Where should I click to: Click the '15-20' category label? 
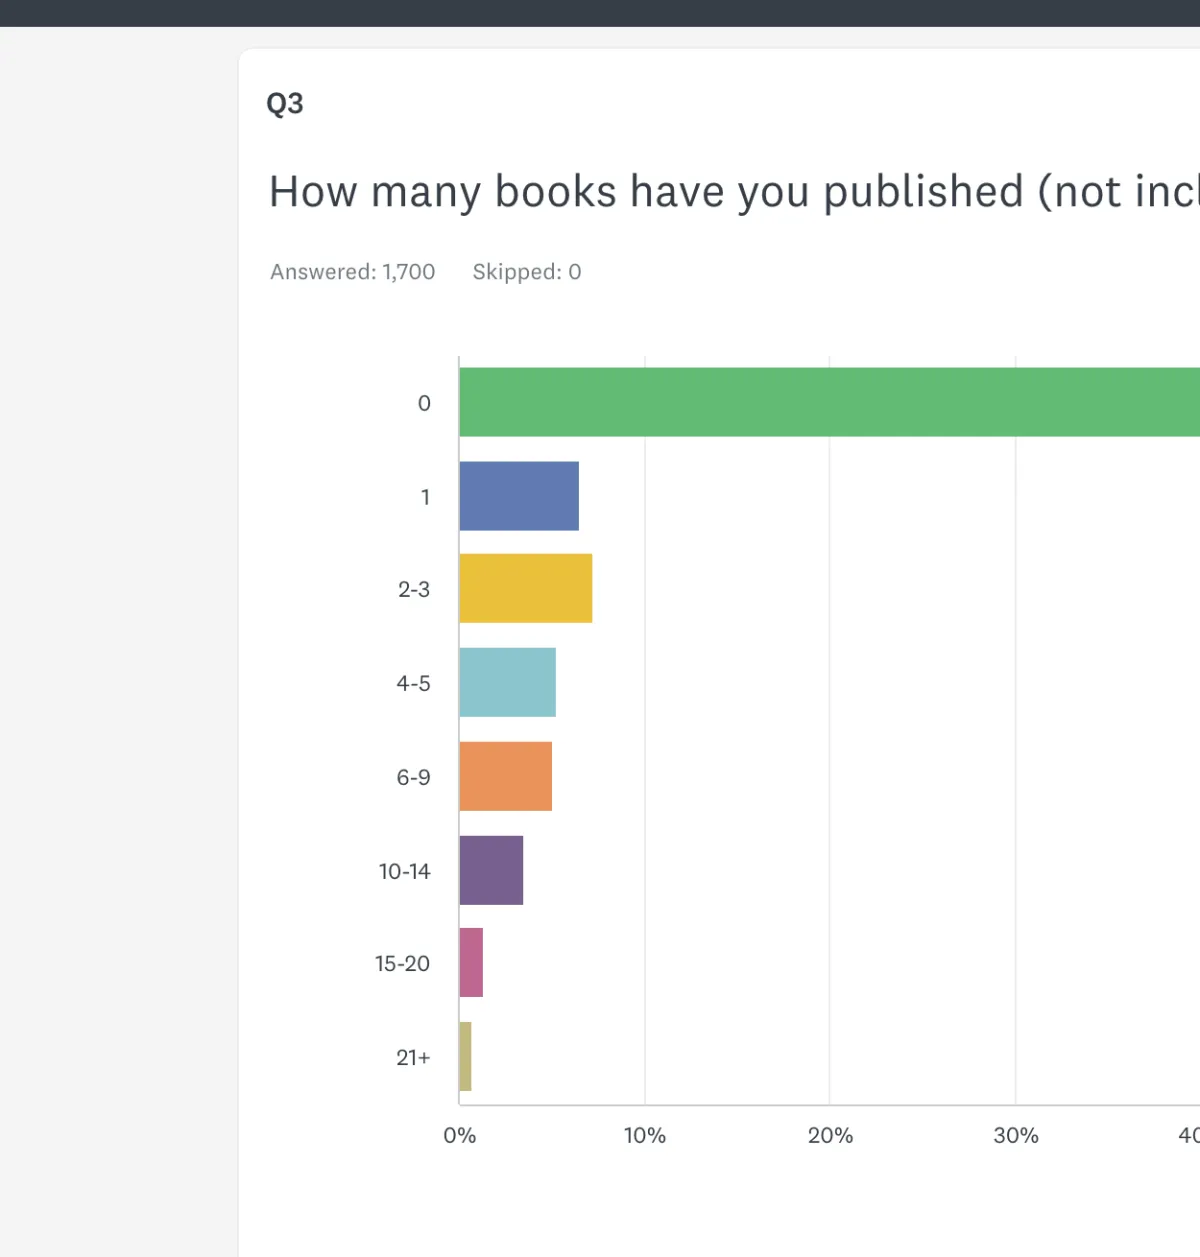403,964
